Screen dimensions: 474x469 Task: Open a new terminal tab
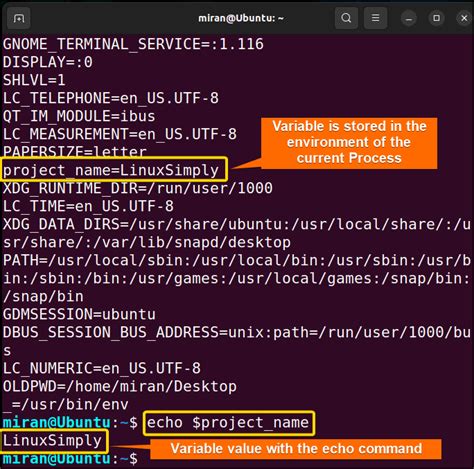tap(19, 18)
